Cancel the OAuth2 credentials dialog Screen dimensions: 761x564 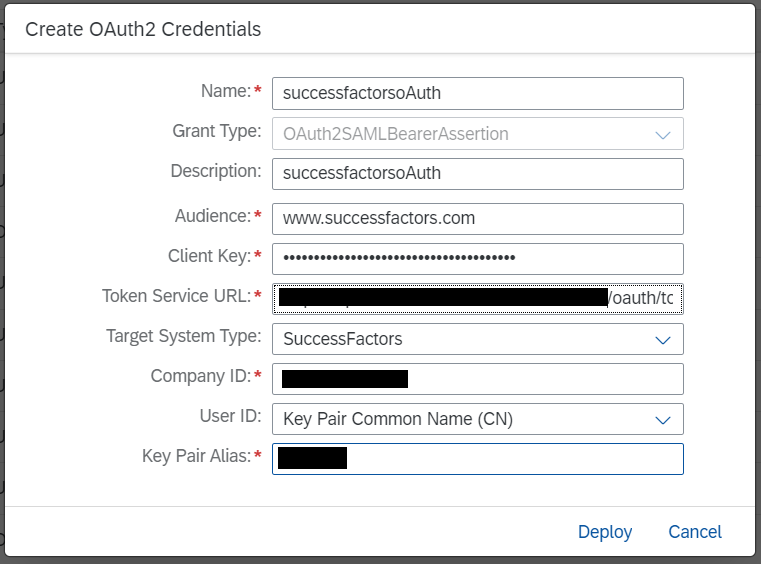coord(695,532)
